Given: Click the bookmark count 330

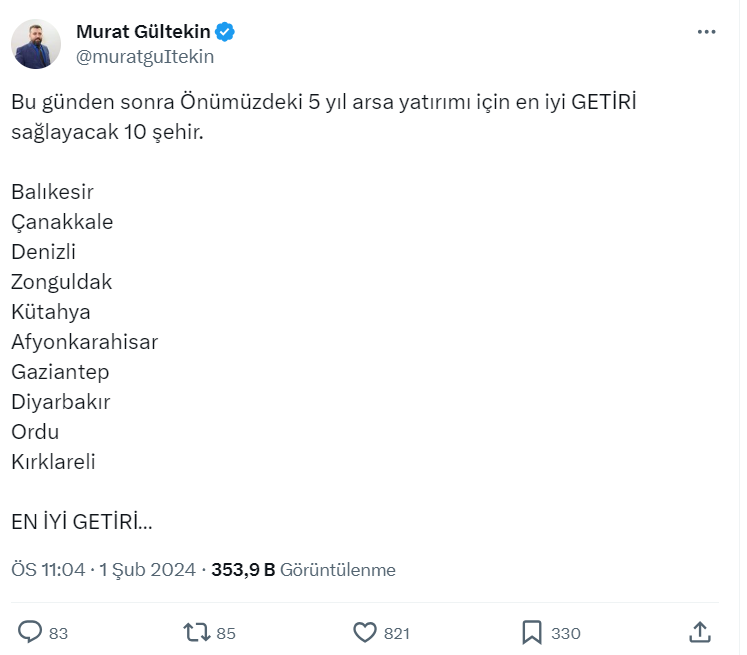Looking at the screenshot, I should tap(566, 633).
